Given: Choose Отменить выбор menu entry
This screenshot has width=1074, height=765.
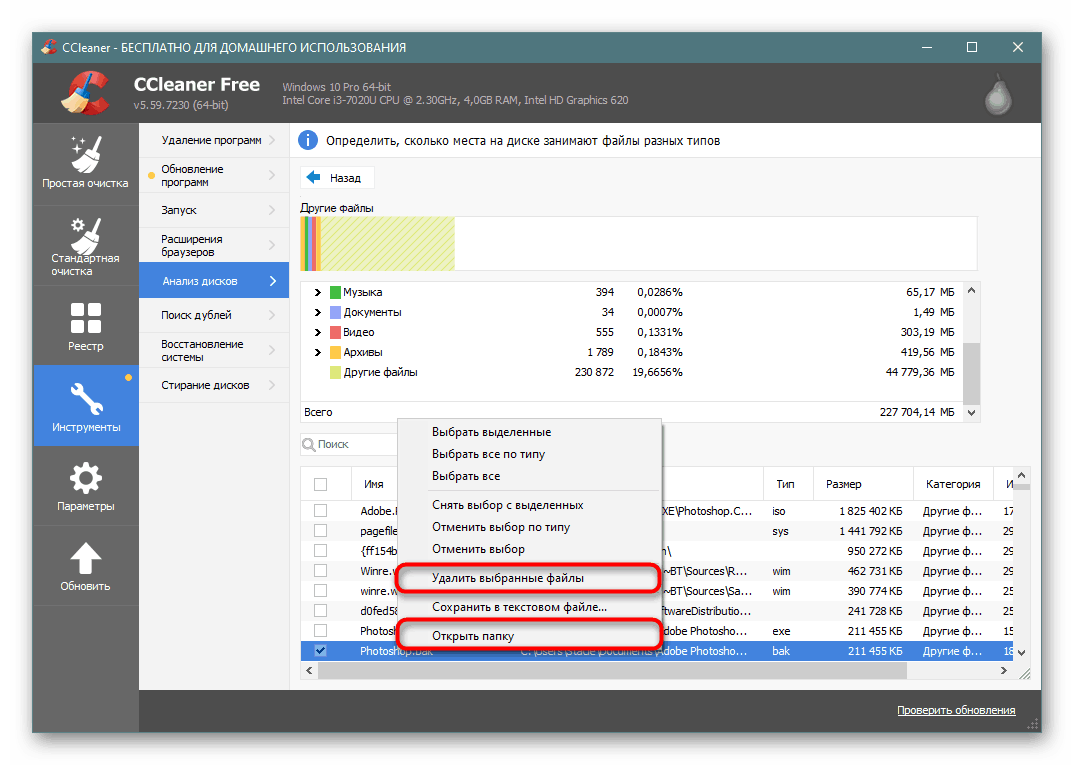Looking at the screenshot, I should point(529,549).
